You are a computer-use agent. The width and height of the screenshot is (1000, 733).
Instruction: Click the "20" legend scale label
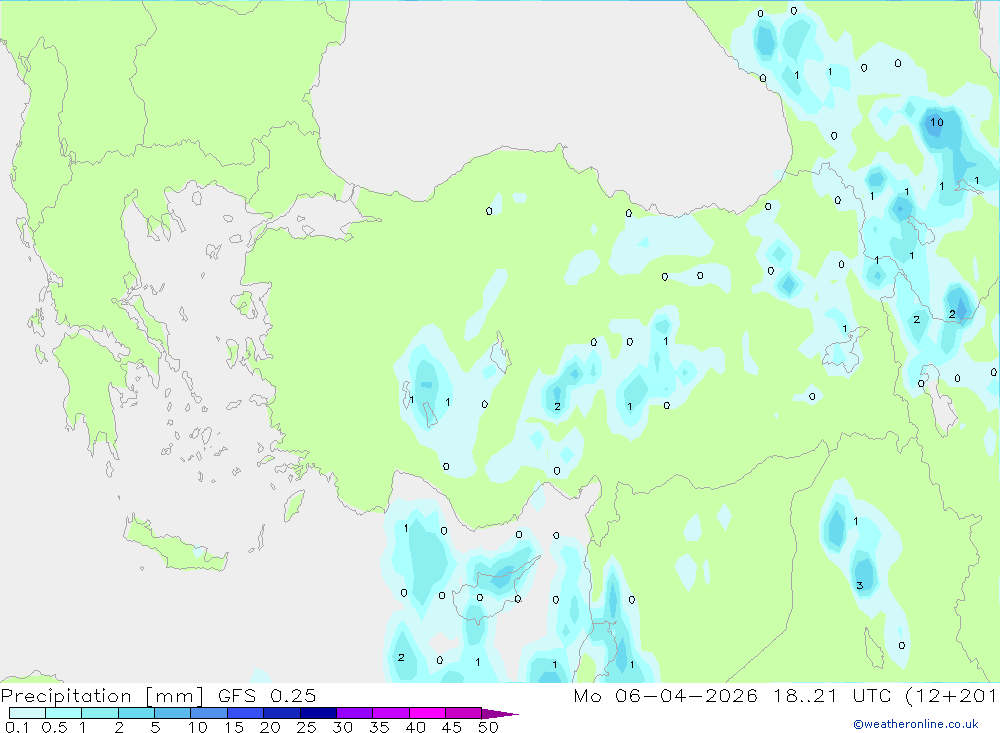[270, 727]
